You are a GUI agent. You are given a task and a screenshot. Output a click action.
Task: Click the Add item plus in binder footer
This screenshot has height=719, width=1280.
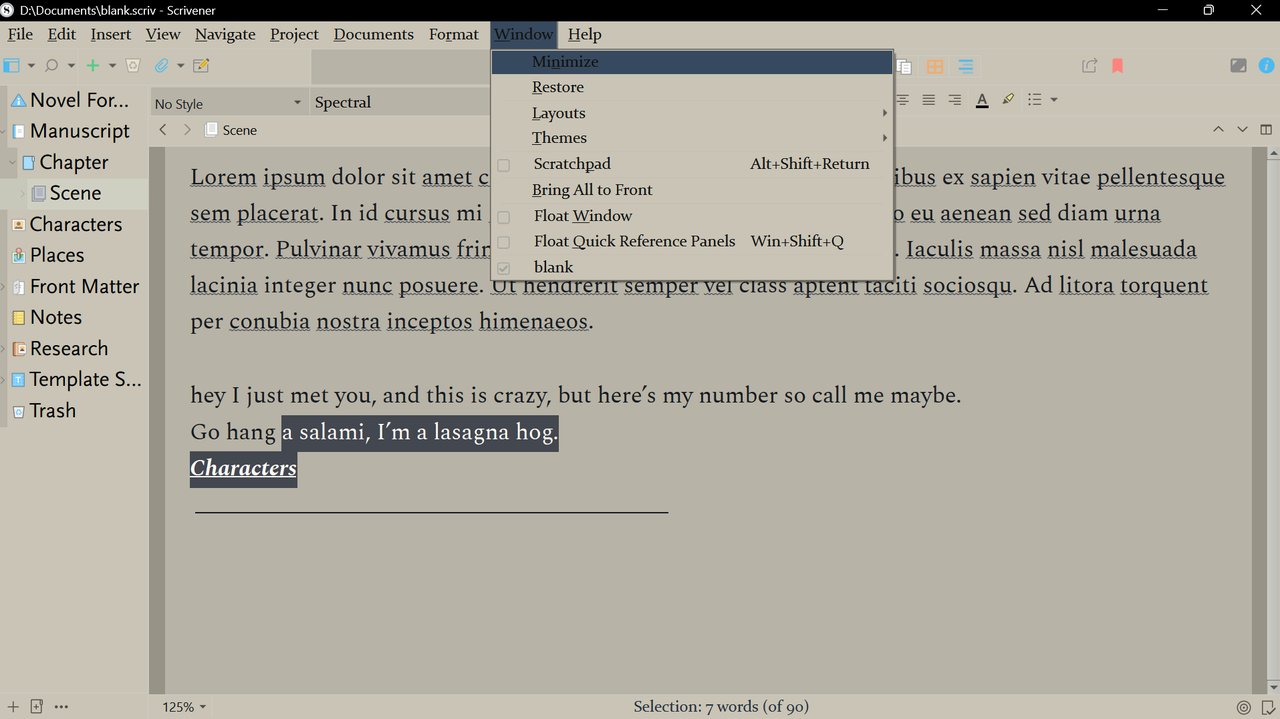click(x=13, y=706)
